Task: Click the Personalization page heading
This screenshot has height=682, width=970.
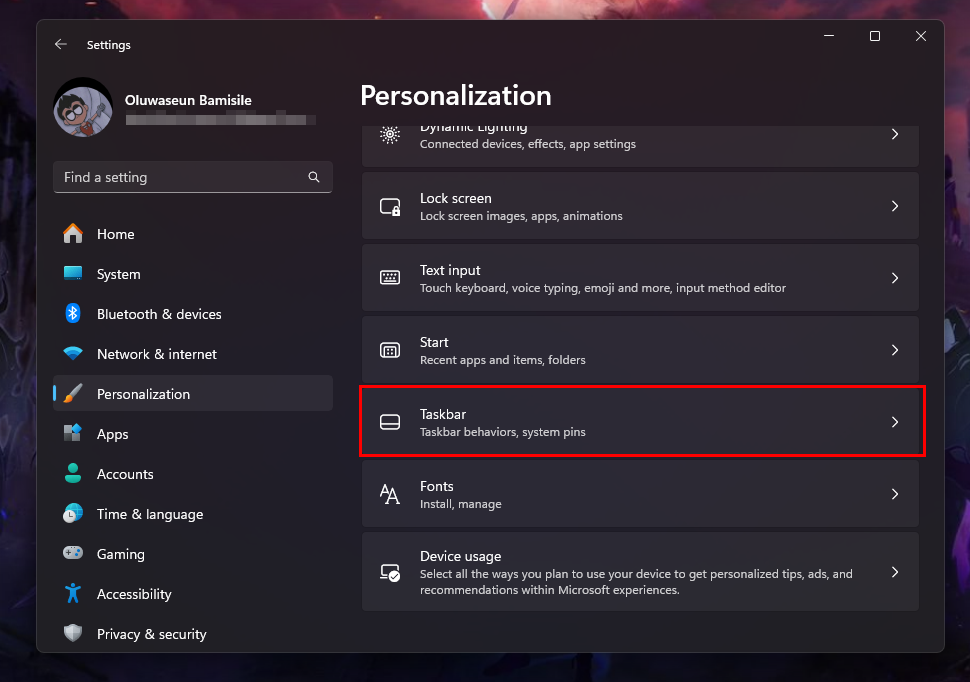Action: pyautogui.click(x=456, y=96)
